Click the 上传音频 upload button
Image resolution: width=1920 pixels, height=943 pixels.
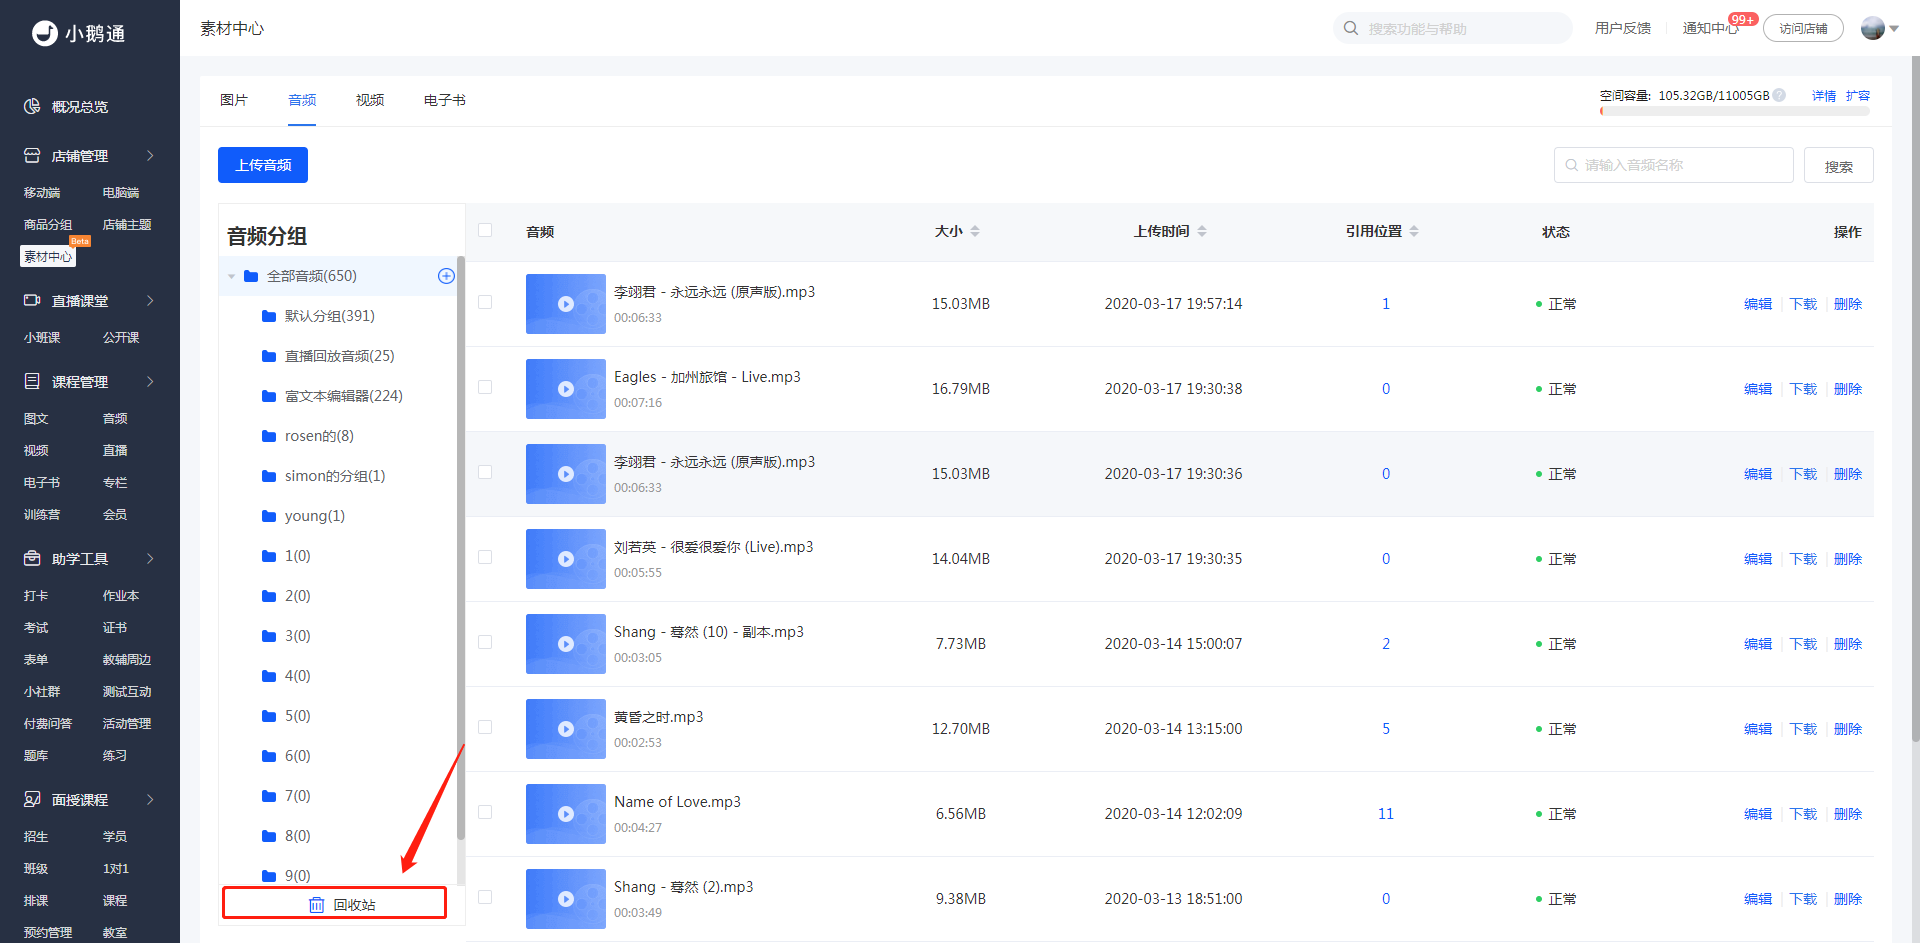click(x=263, y=165)
